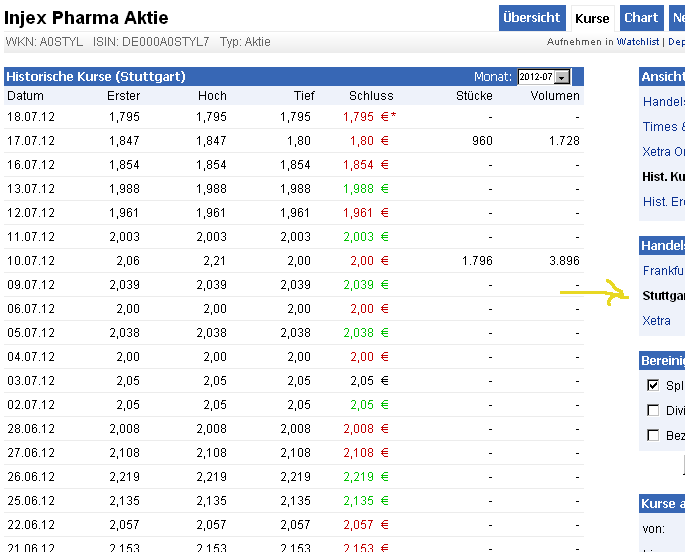Select the 02.07.12 date cell
This screenshot has width=685, height=552.
31,405
